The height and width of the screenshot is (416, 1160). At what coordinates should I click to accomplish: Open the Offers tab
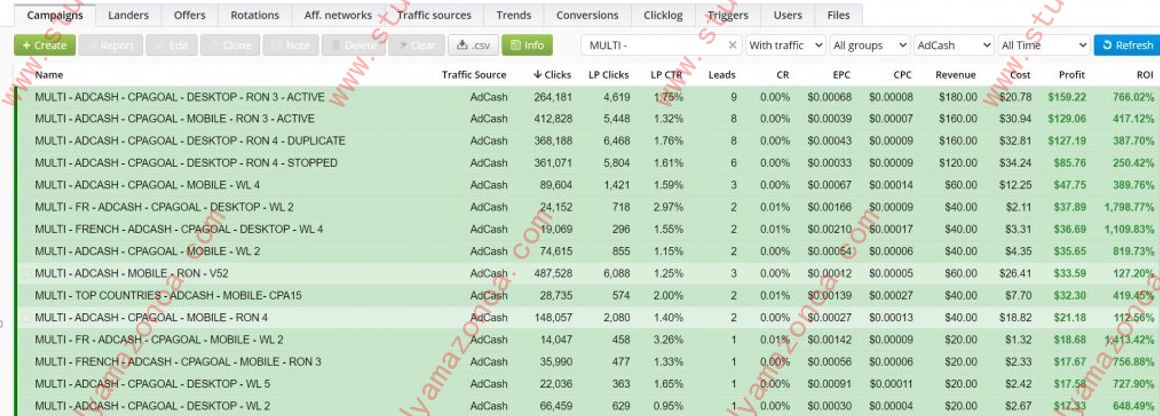click(x=189, y=15)
